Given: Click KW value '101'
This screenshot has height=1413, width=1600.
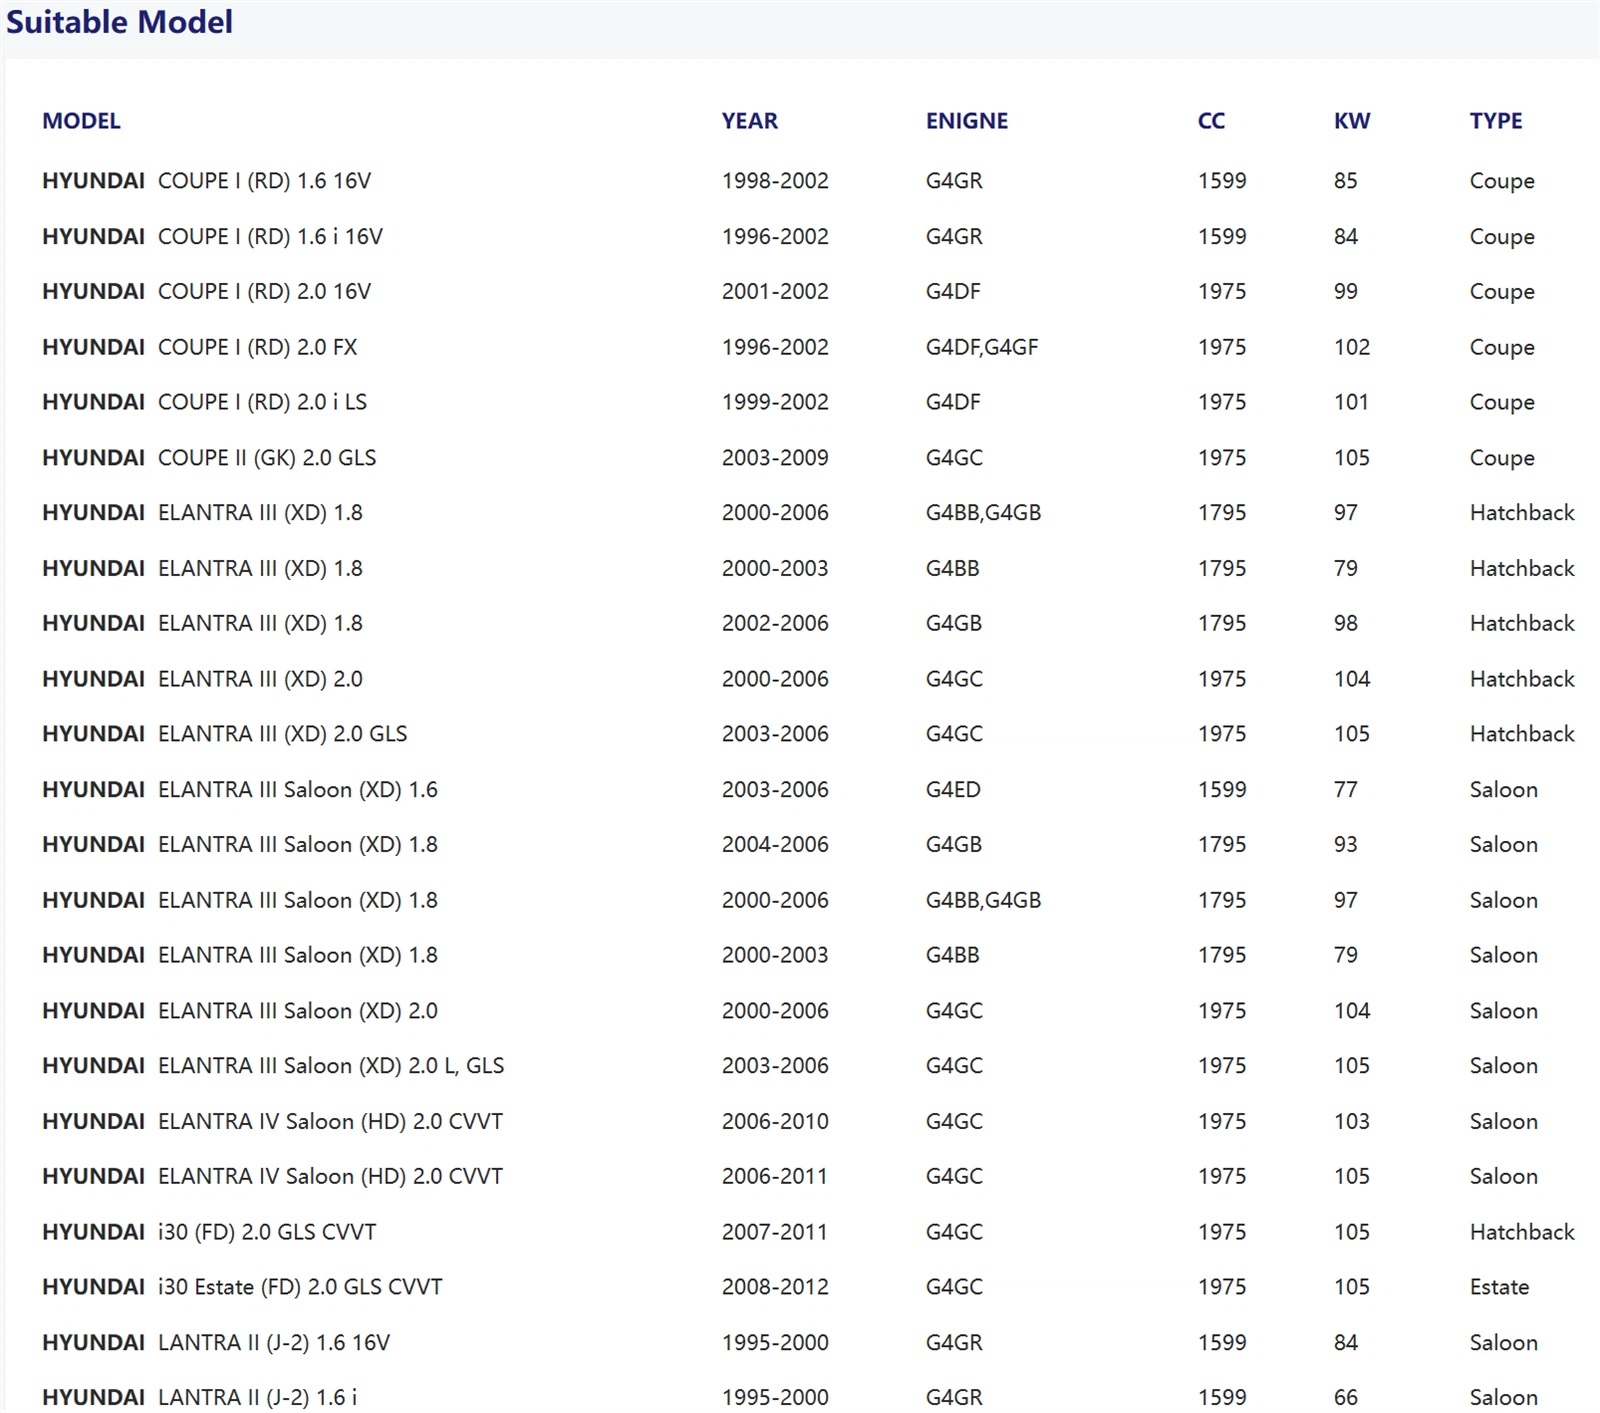Looking at the screenshot, I should (1351, 402).
